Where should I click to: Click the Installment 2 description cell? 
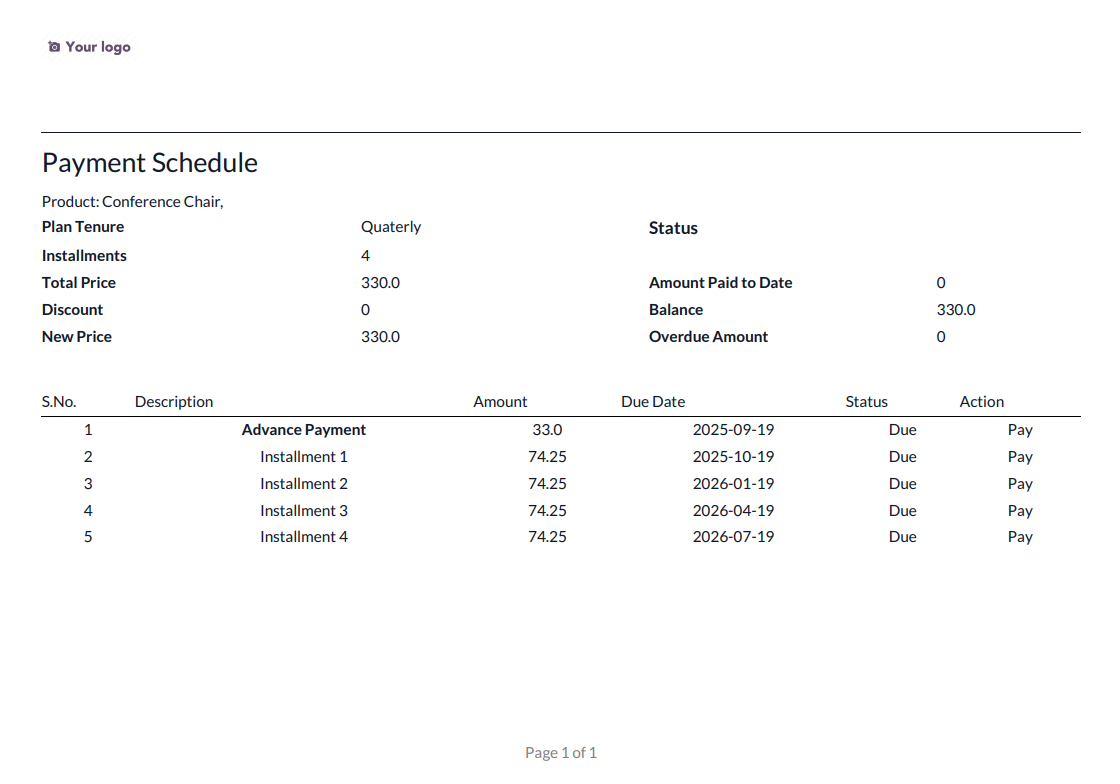click(x=304, y=484)
